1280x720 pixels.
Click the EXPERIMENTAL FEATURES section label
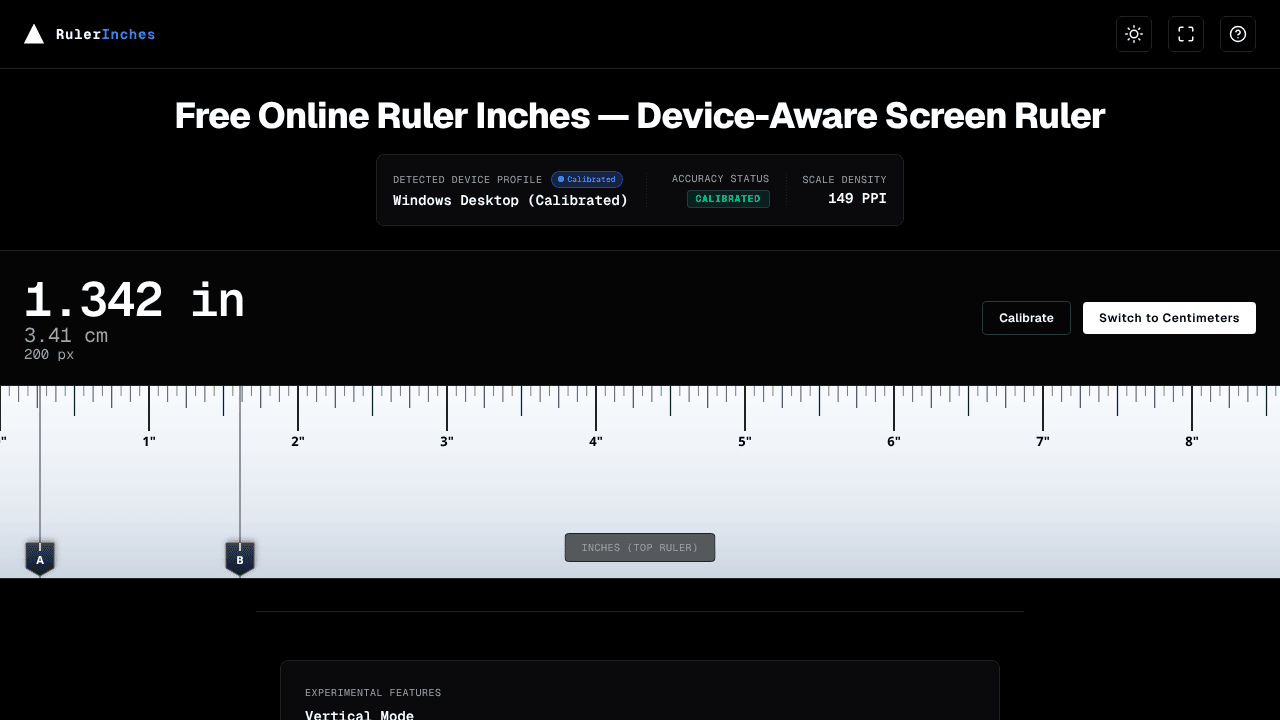tap(373, 693)
